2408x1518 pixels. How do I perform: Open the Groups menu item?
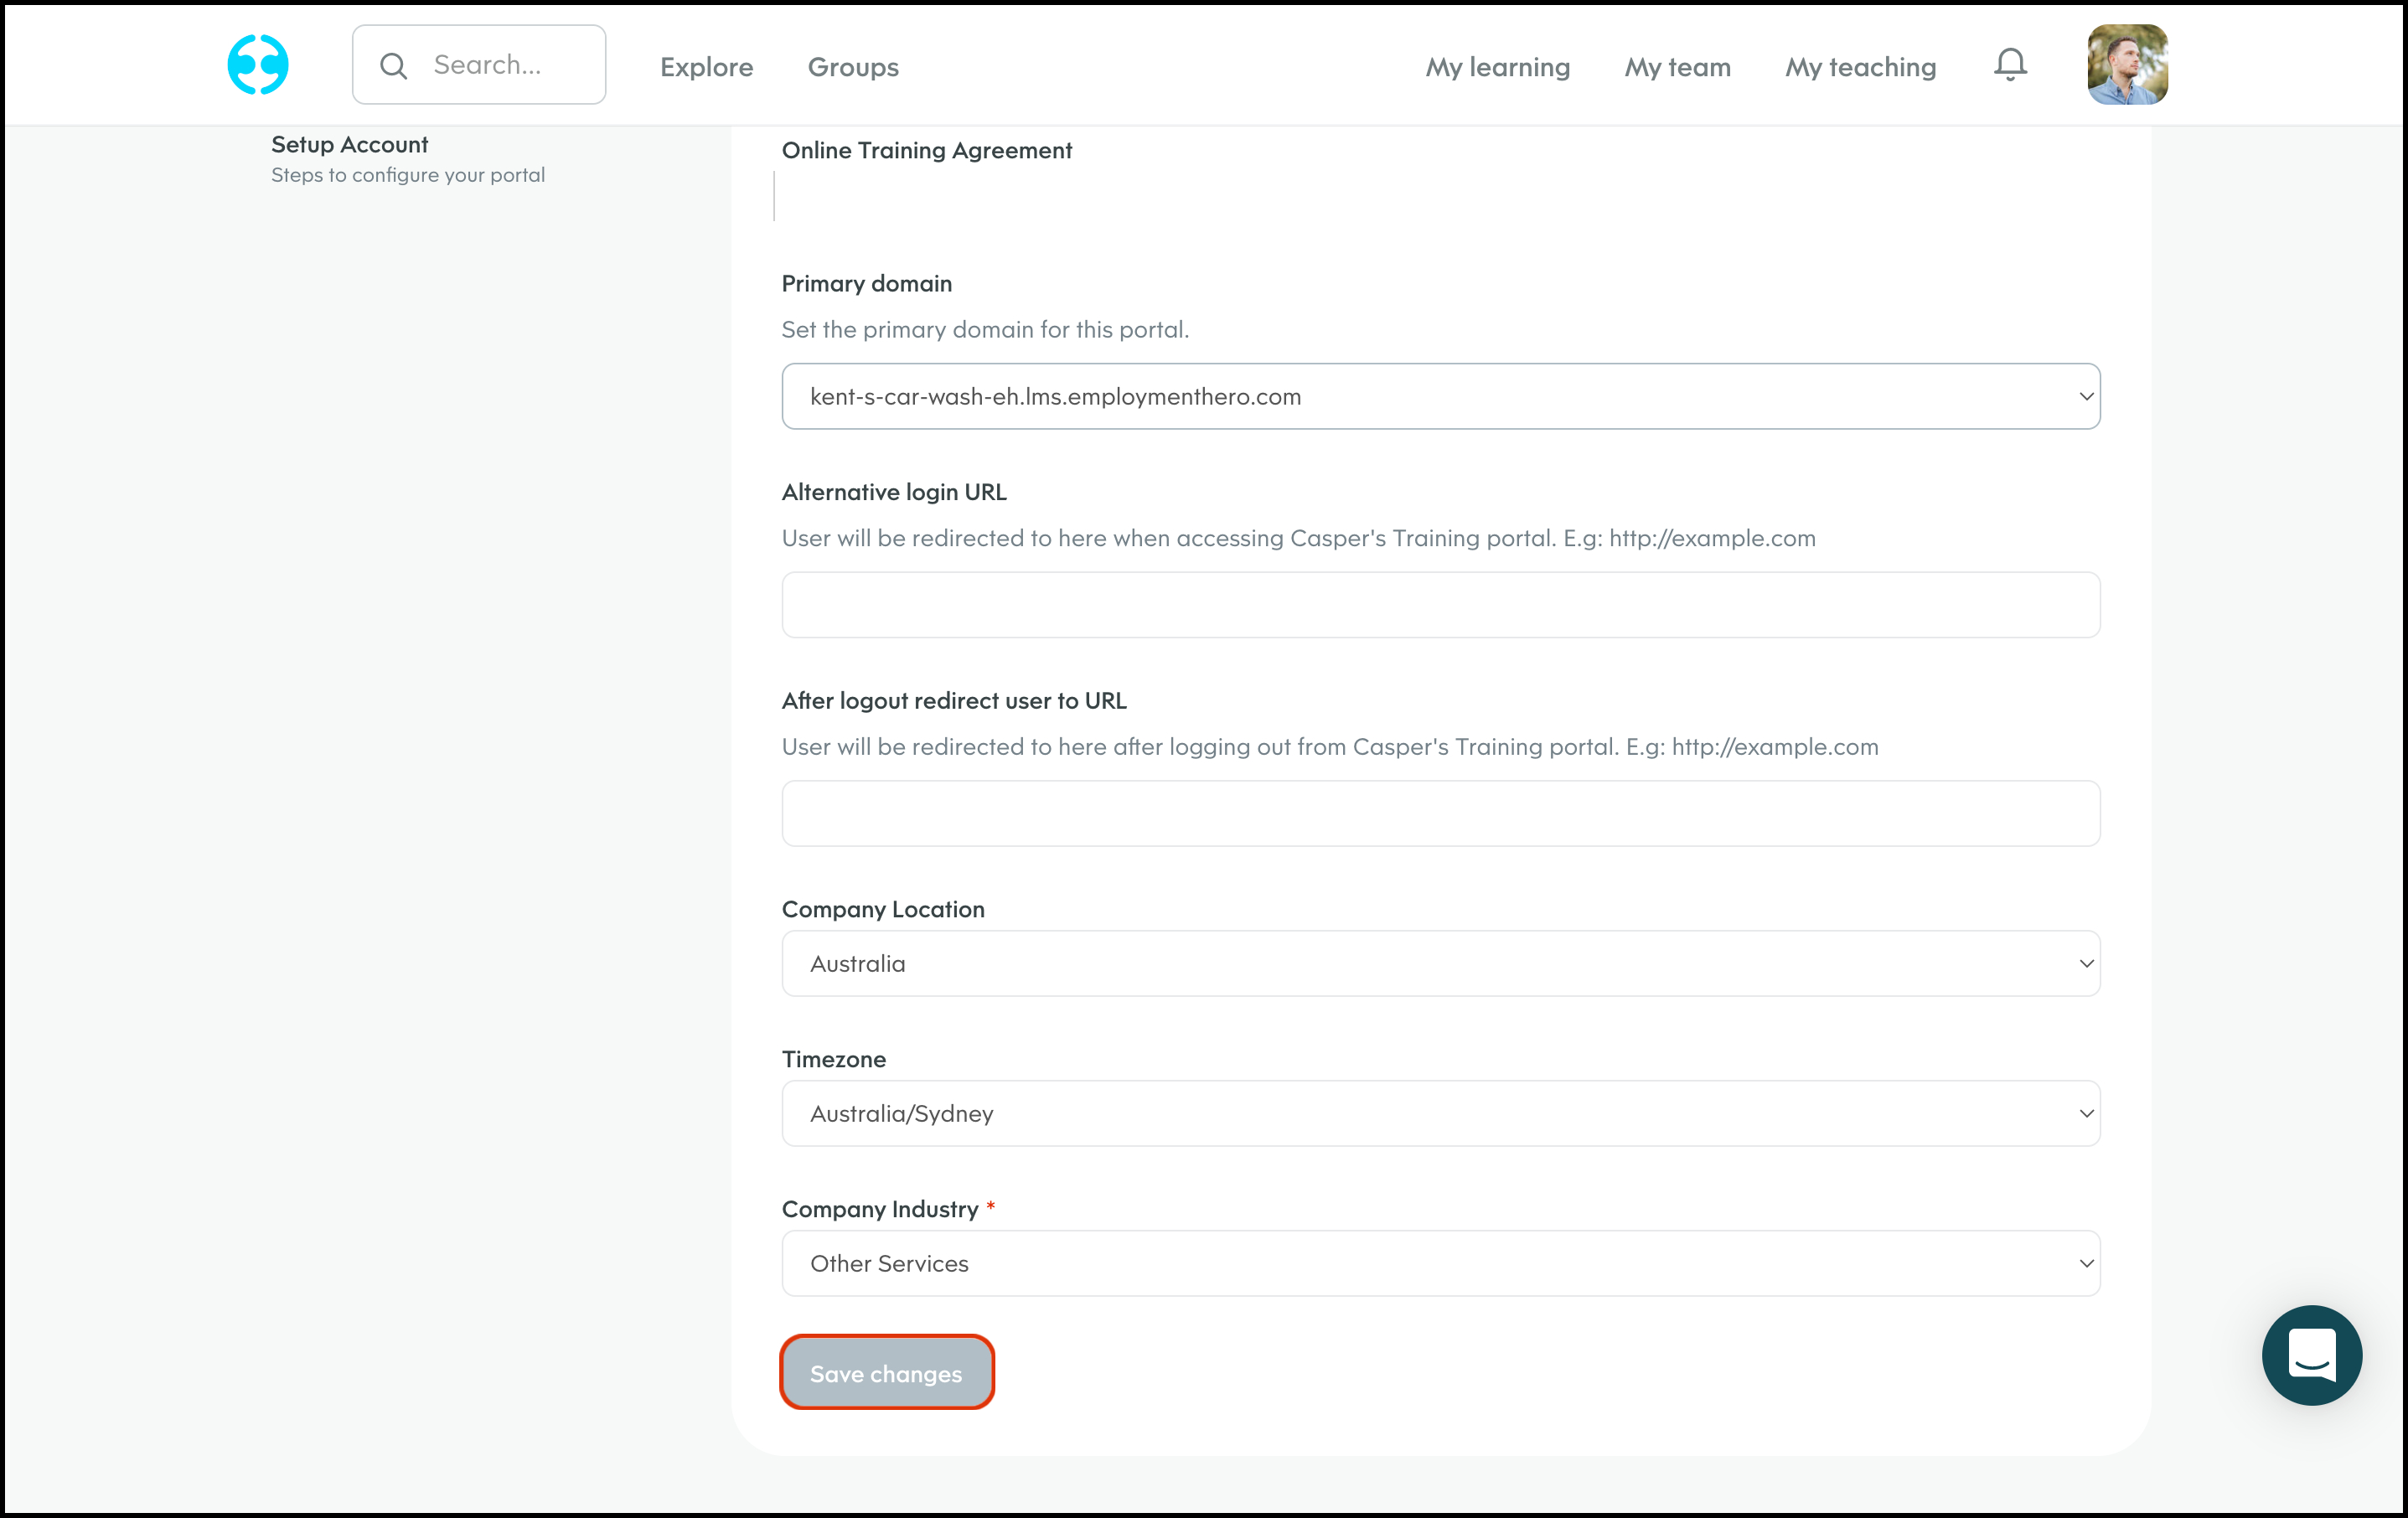[853, 67]
